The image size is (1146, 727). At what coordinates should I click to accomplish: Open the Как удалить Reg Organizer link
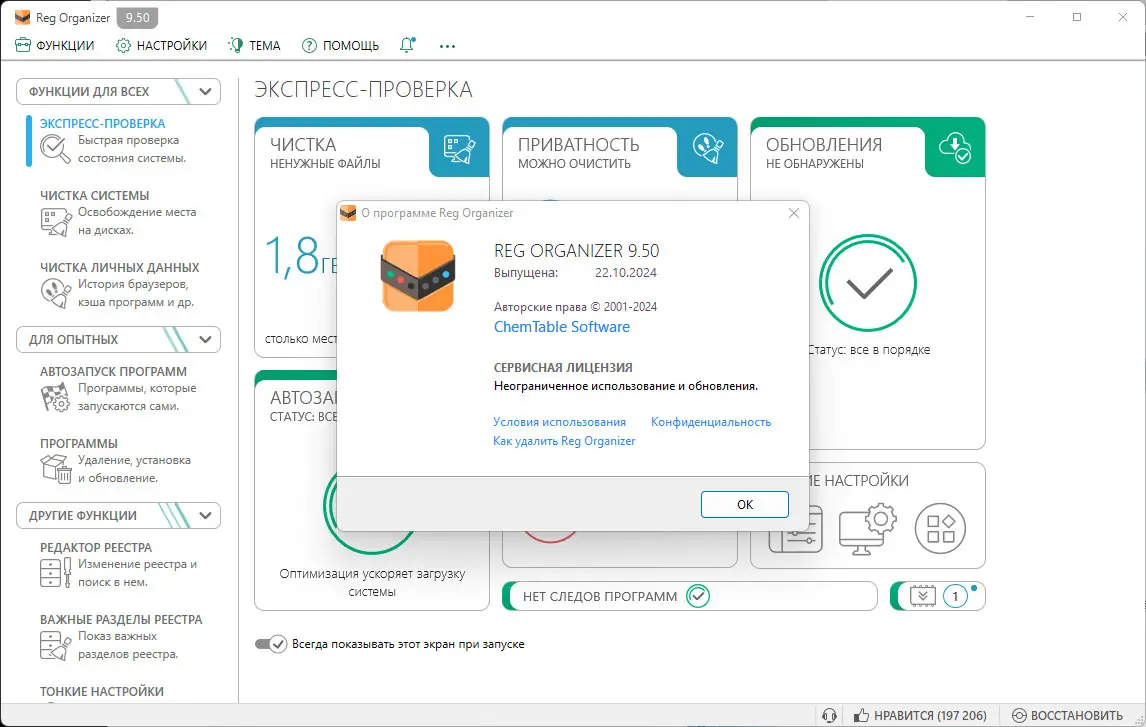564,441
